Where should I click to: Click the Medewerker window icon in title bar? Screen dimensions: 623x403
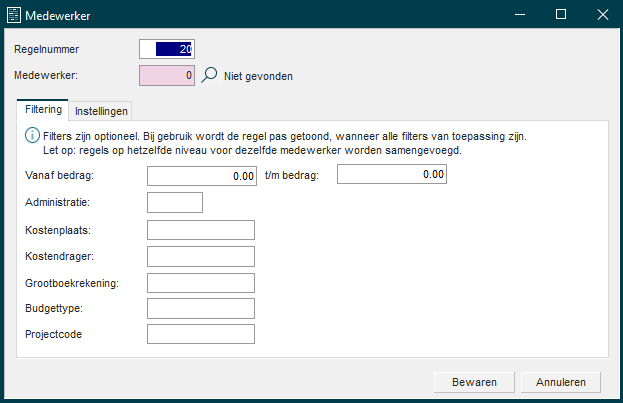coord(13,14)
